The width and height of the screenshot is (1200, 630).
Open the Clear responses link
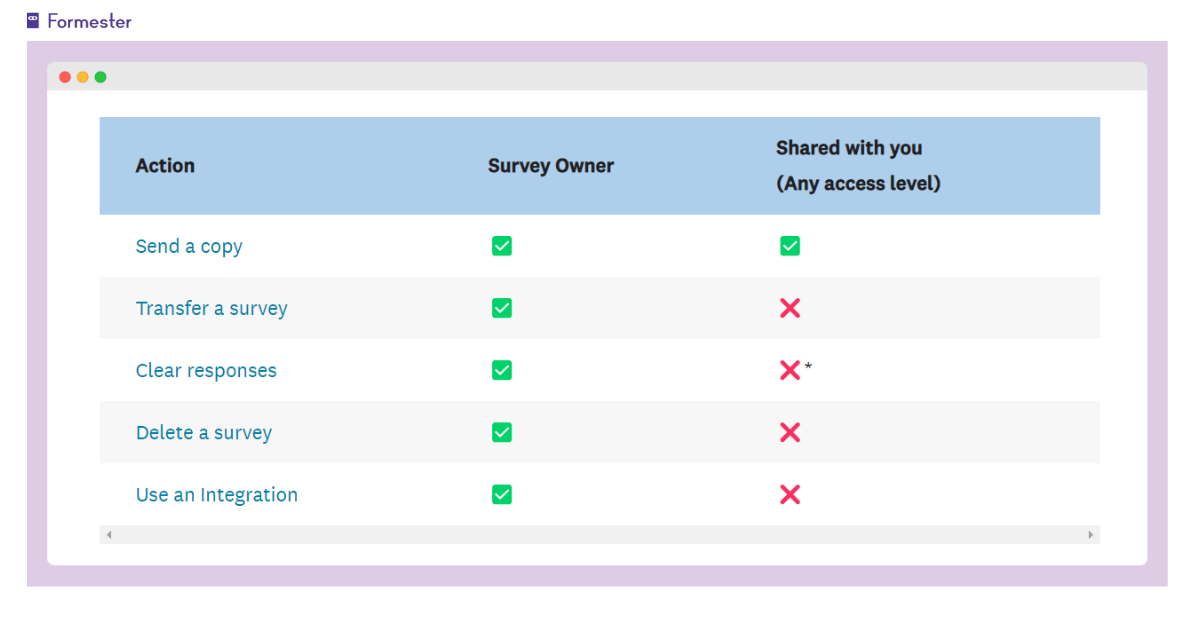point(206,370)
